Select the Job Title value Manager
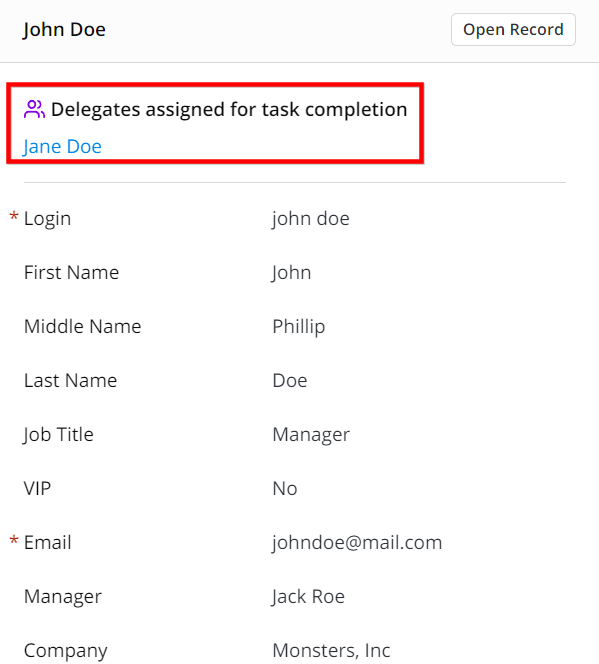599x664 pixels. [311, 435]
